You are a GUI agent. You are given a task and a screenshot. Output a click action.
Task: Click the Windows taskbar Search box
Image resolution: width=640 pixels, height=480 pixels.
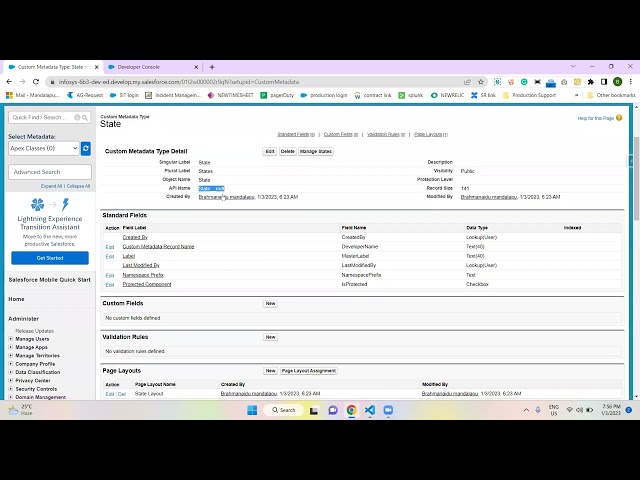(x=284, y=410)
